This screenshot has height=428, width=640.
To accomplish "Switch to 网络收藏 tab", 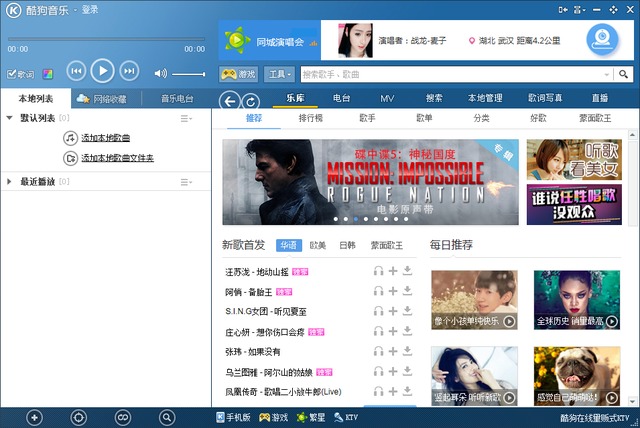I will point(102,98).
